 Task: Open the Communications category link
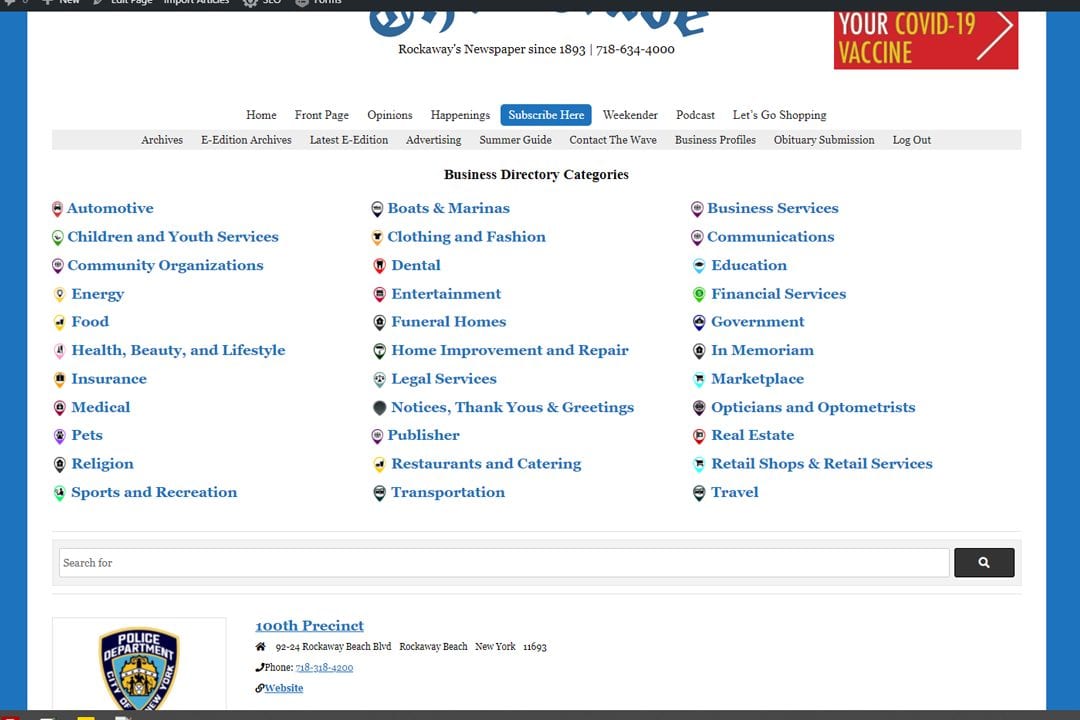[x=770, y=238]
